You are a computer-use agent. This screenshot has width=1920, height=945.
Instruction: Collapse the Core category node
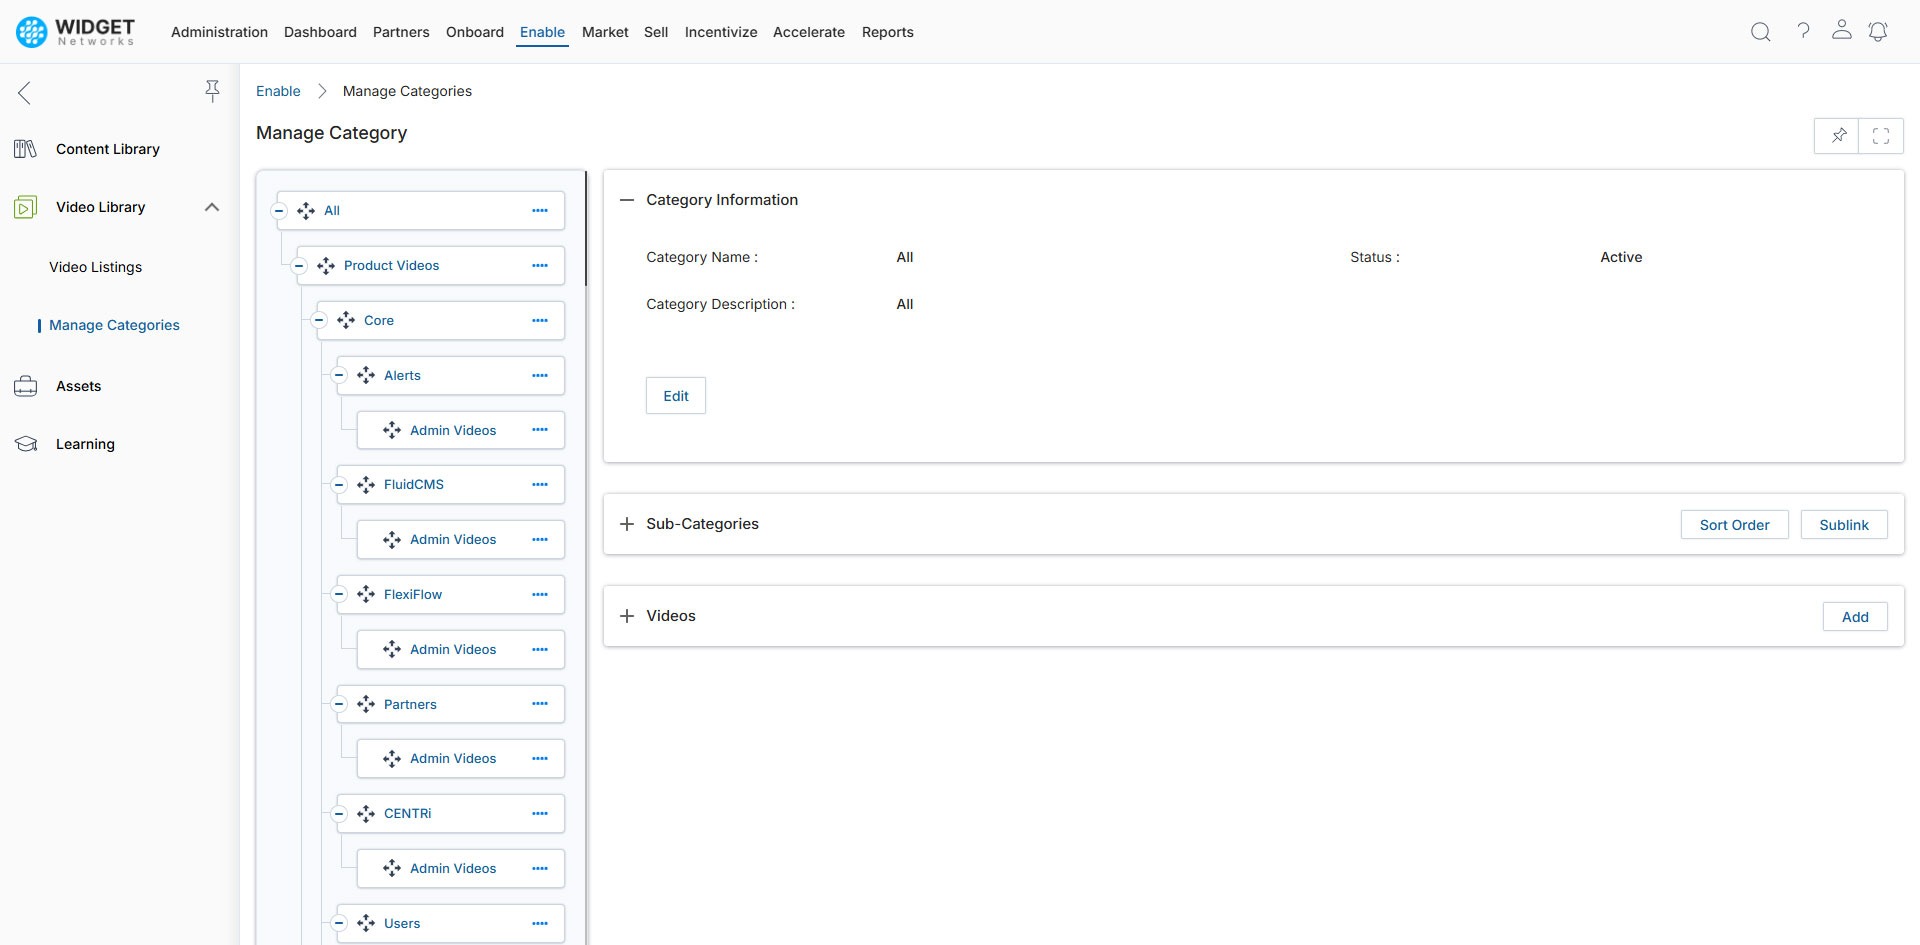[x=319, y=320]
